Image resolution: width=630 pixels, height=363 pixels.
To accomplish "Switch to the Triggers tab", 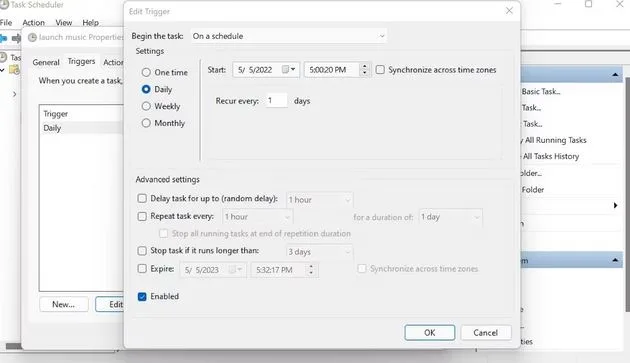I will 82,62.
